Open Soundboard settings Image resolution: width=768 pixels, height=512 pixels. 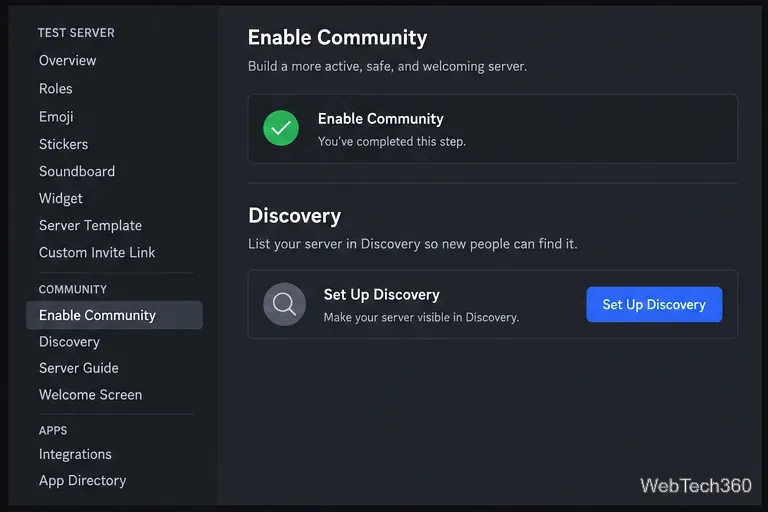tap(77, 171)
